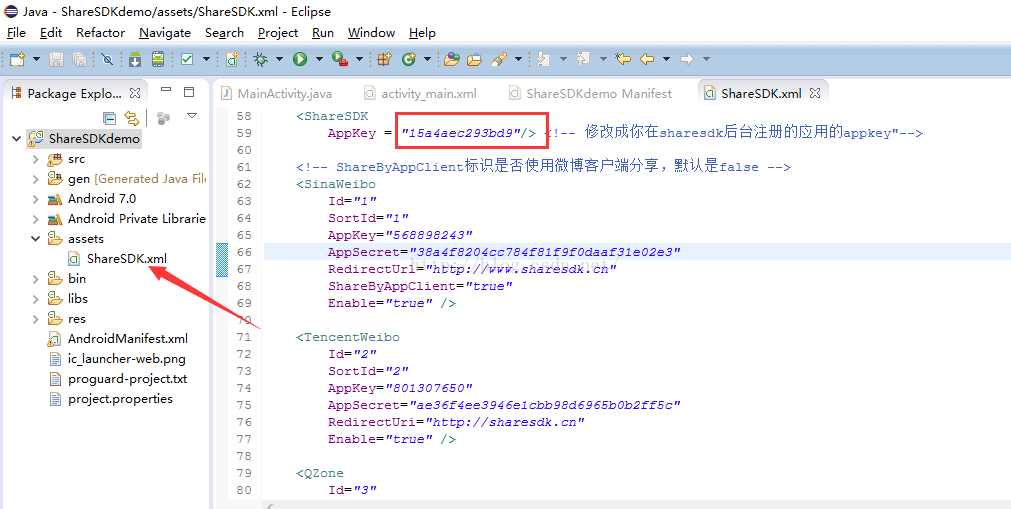Minimize the Package Explorer view
The width and height of the screenshot is (1011, 509).
166,90
